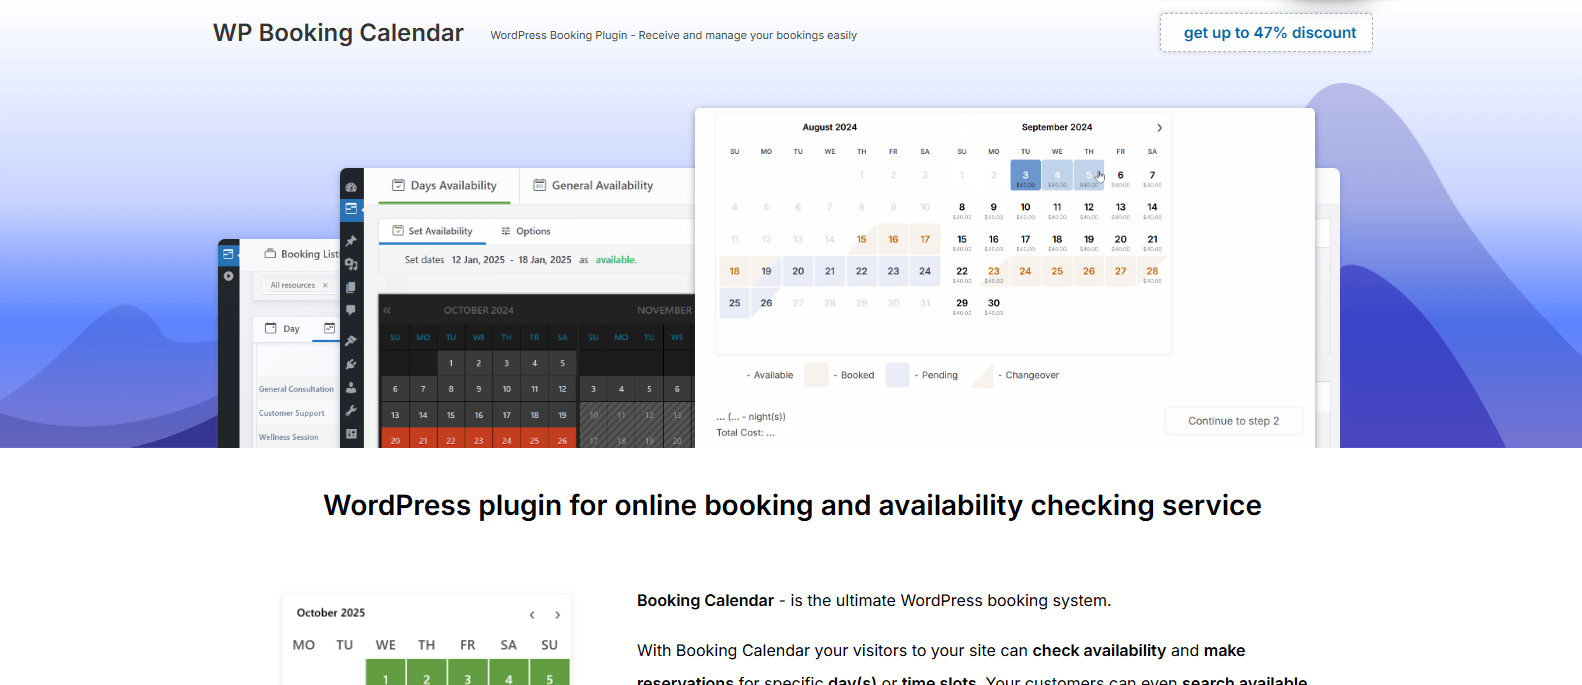This screenshot has width=1582, height=685.
Task: Open the Media icon in admin sidebar
Action: click(351, 264)
